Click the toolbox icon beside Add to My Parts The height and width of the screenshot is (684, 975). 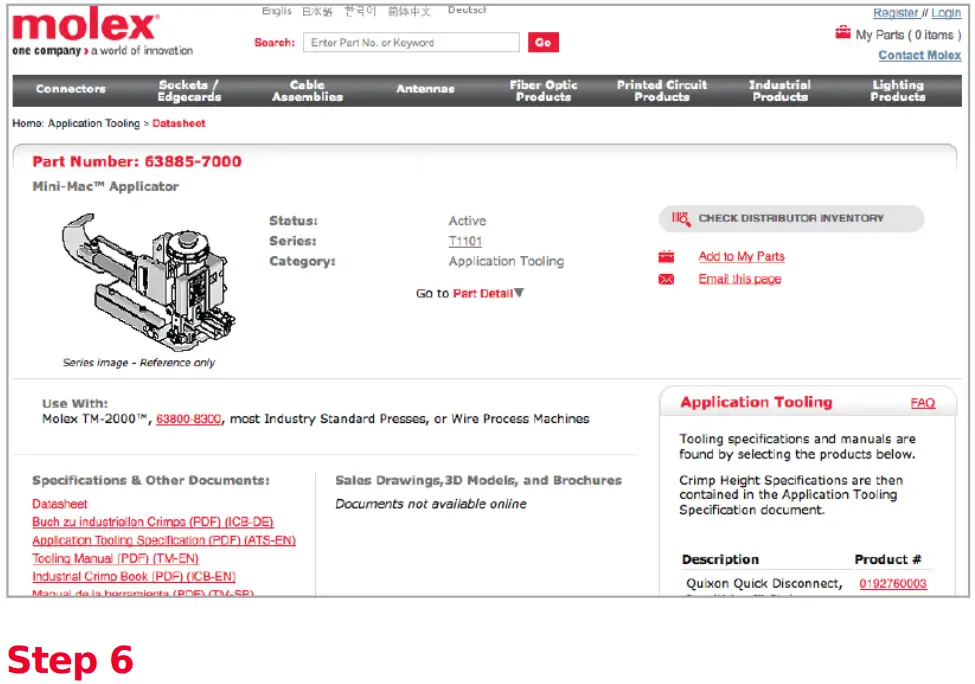pos(666,256)
